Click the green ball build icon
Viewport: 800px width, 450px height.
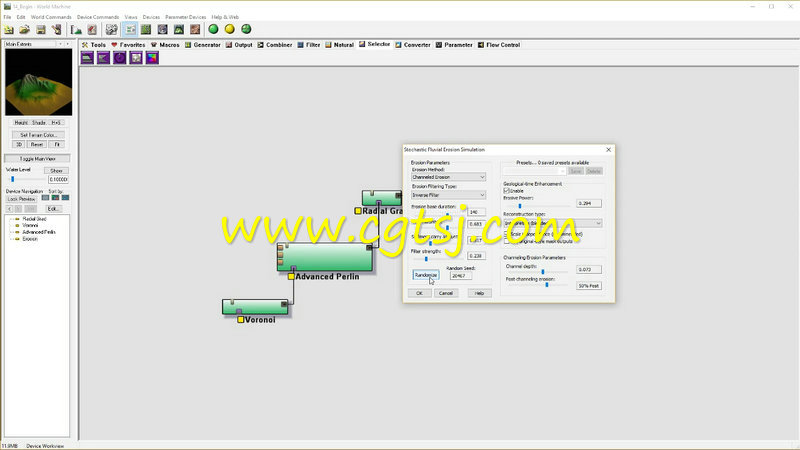(x=213, y=29)
